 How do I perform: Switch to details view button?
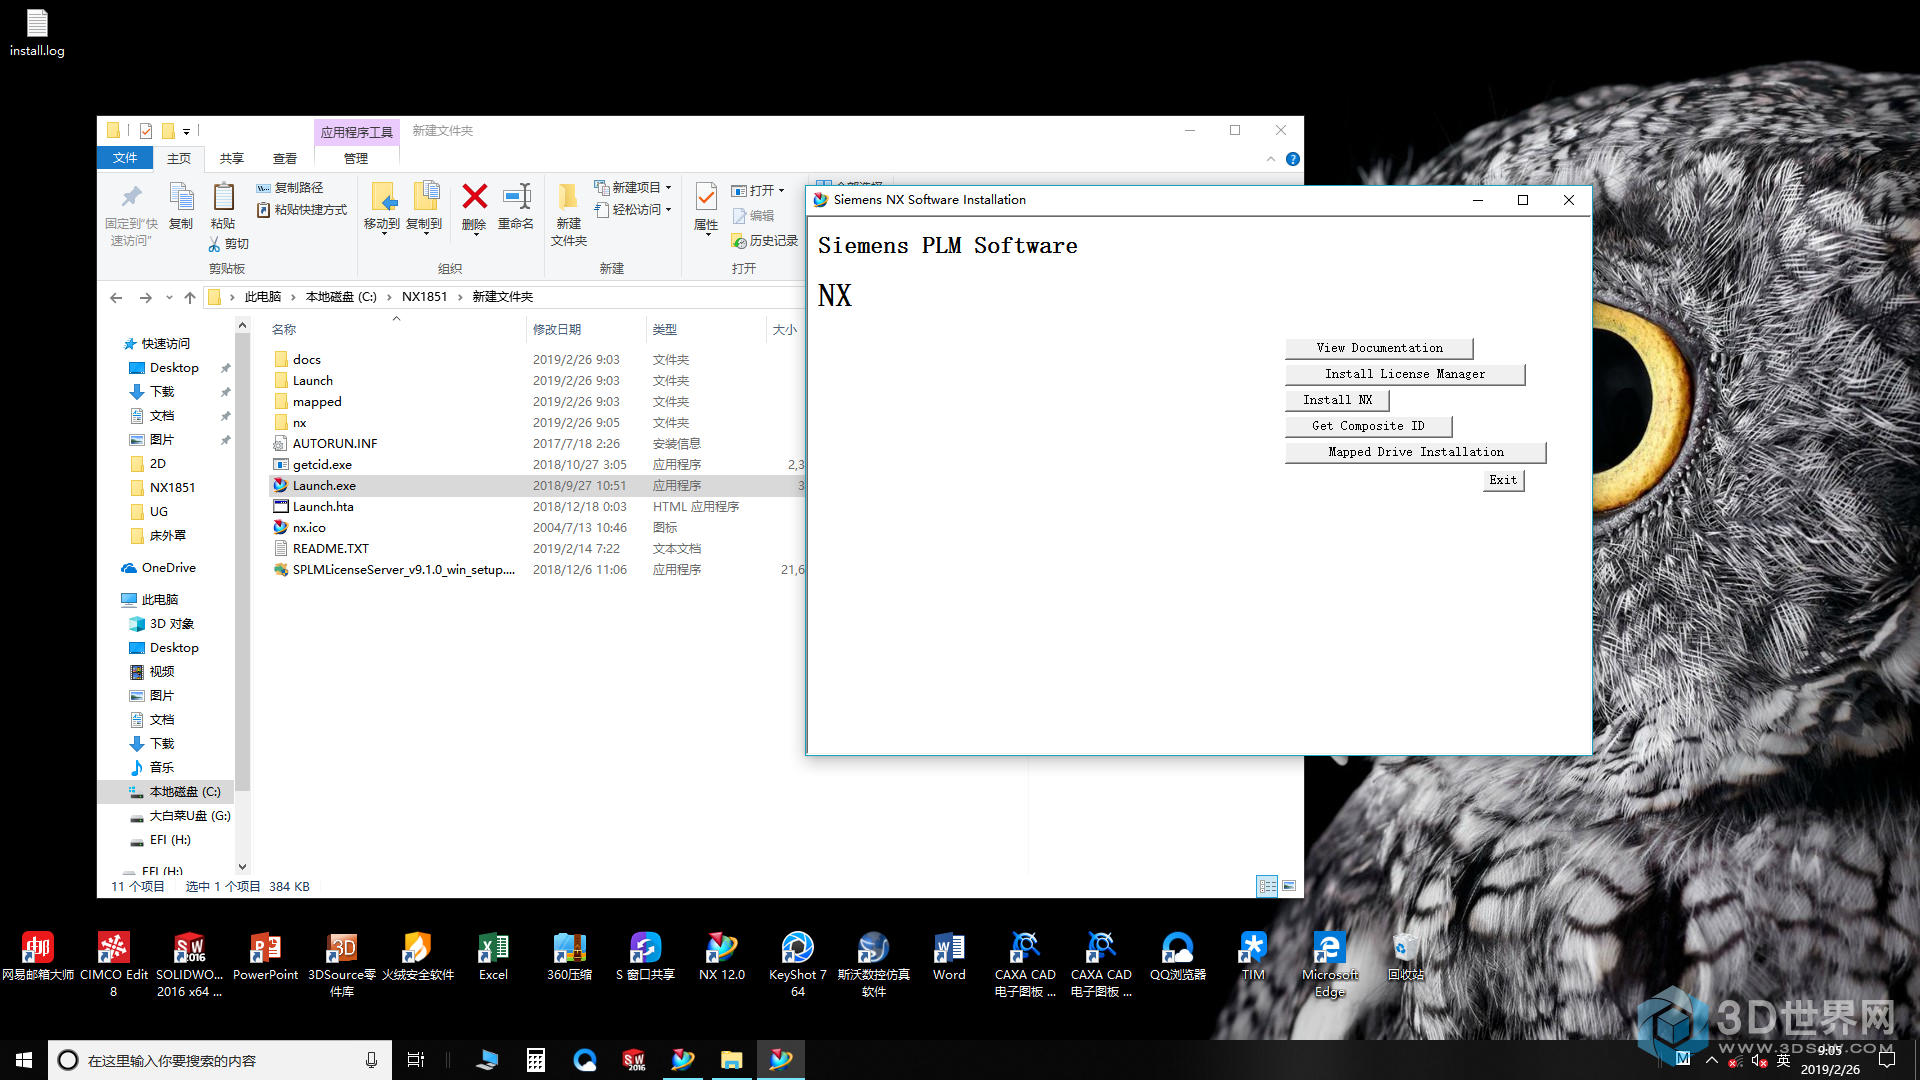tap(1267, 886)
